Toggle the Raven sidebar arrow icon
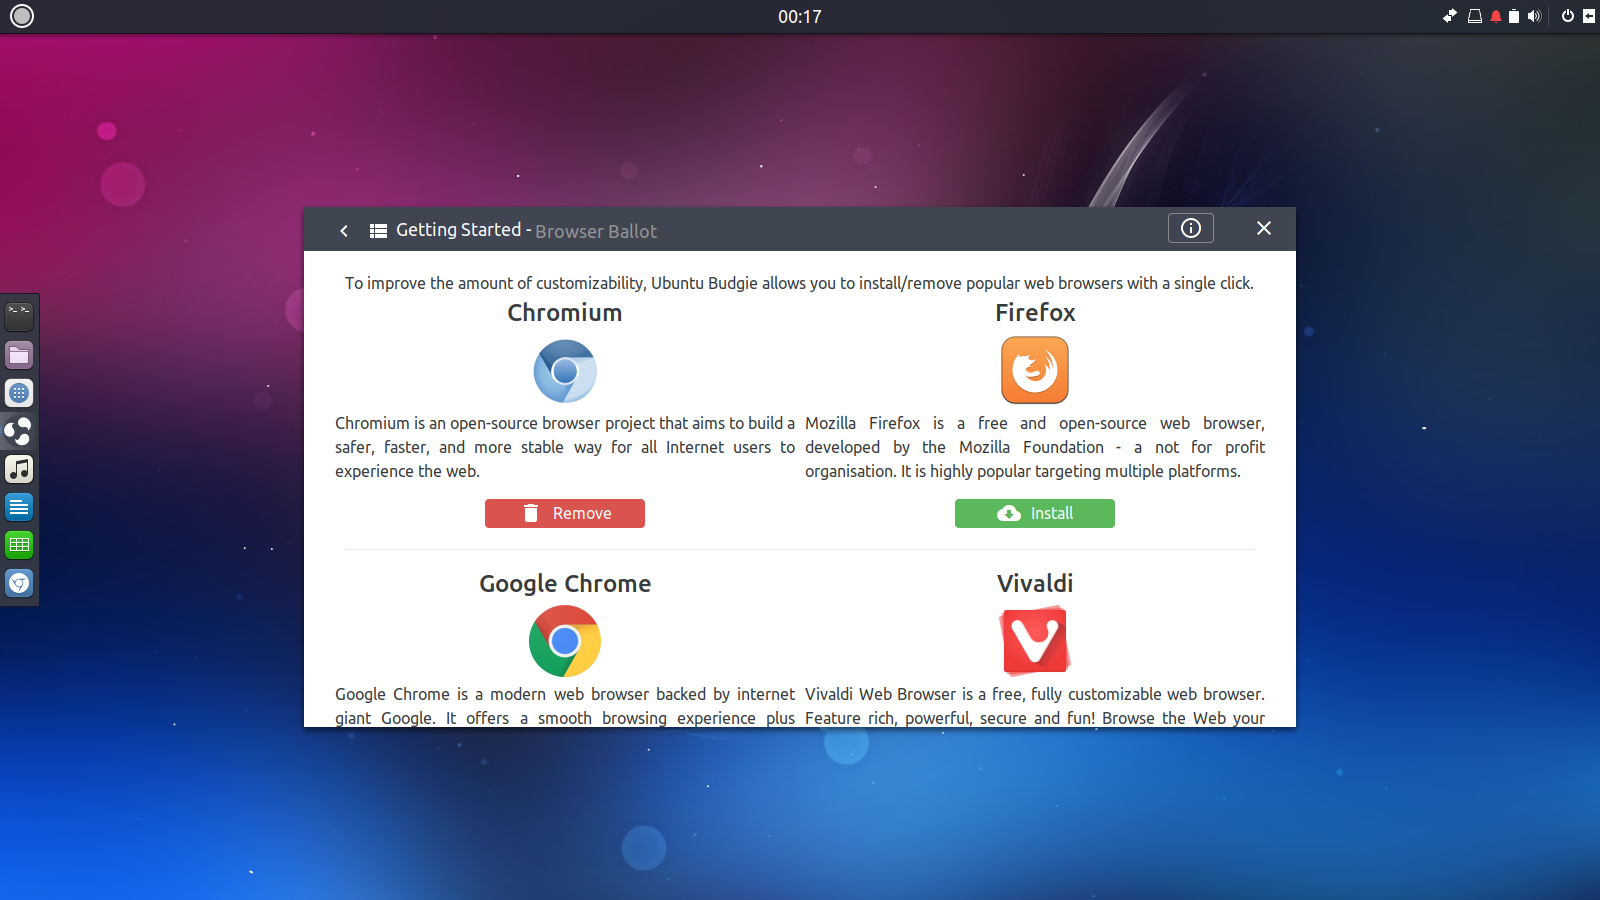This screenshot has width=1600, height=900. tap(1589, 16)
